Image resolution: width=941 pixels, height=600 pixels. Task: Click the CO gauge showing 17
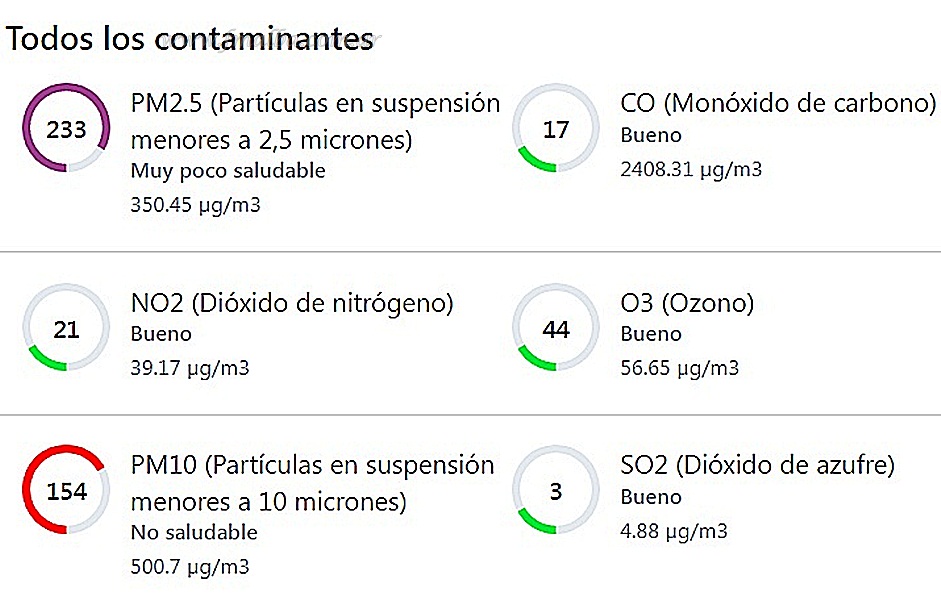tap(556, 129)
